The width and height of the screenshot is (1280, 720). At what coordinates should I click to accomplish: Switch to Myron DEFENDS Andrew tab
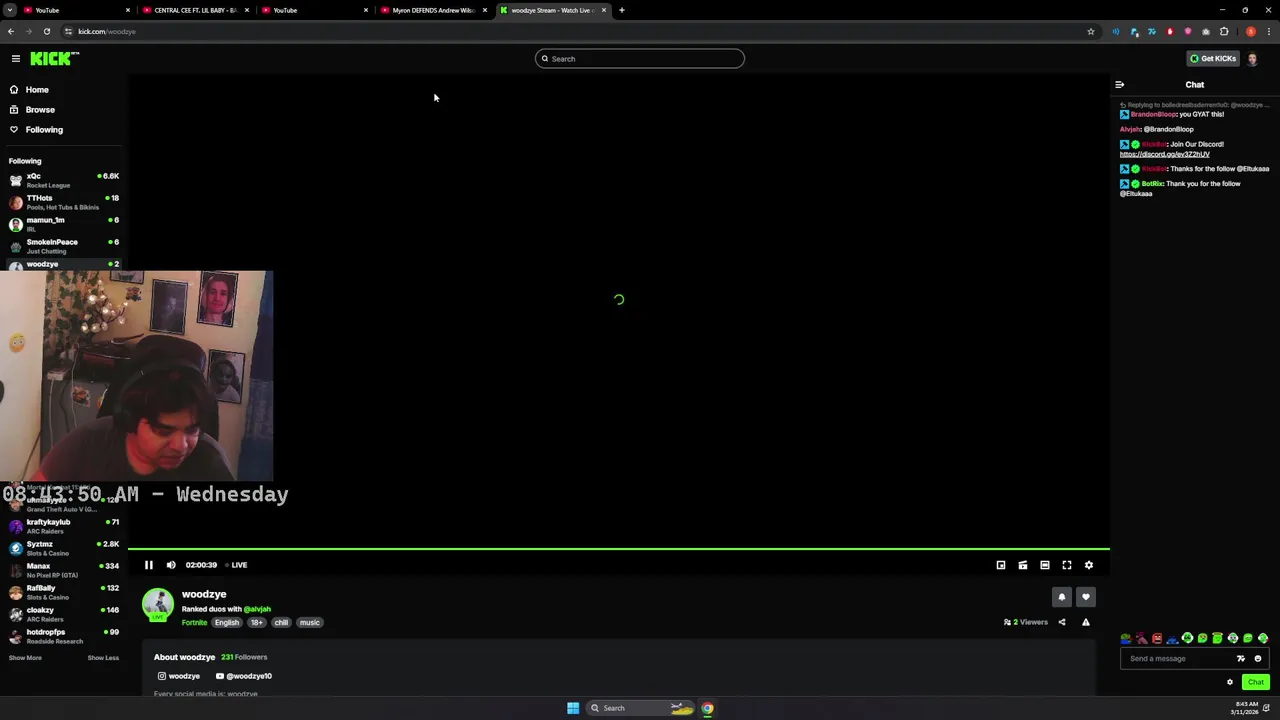tap(433, 10)
